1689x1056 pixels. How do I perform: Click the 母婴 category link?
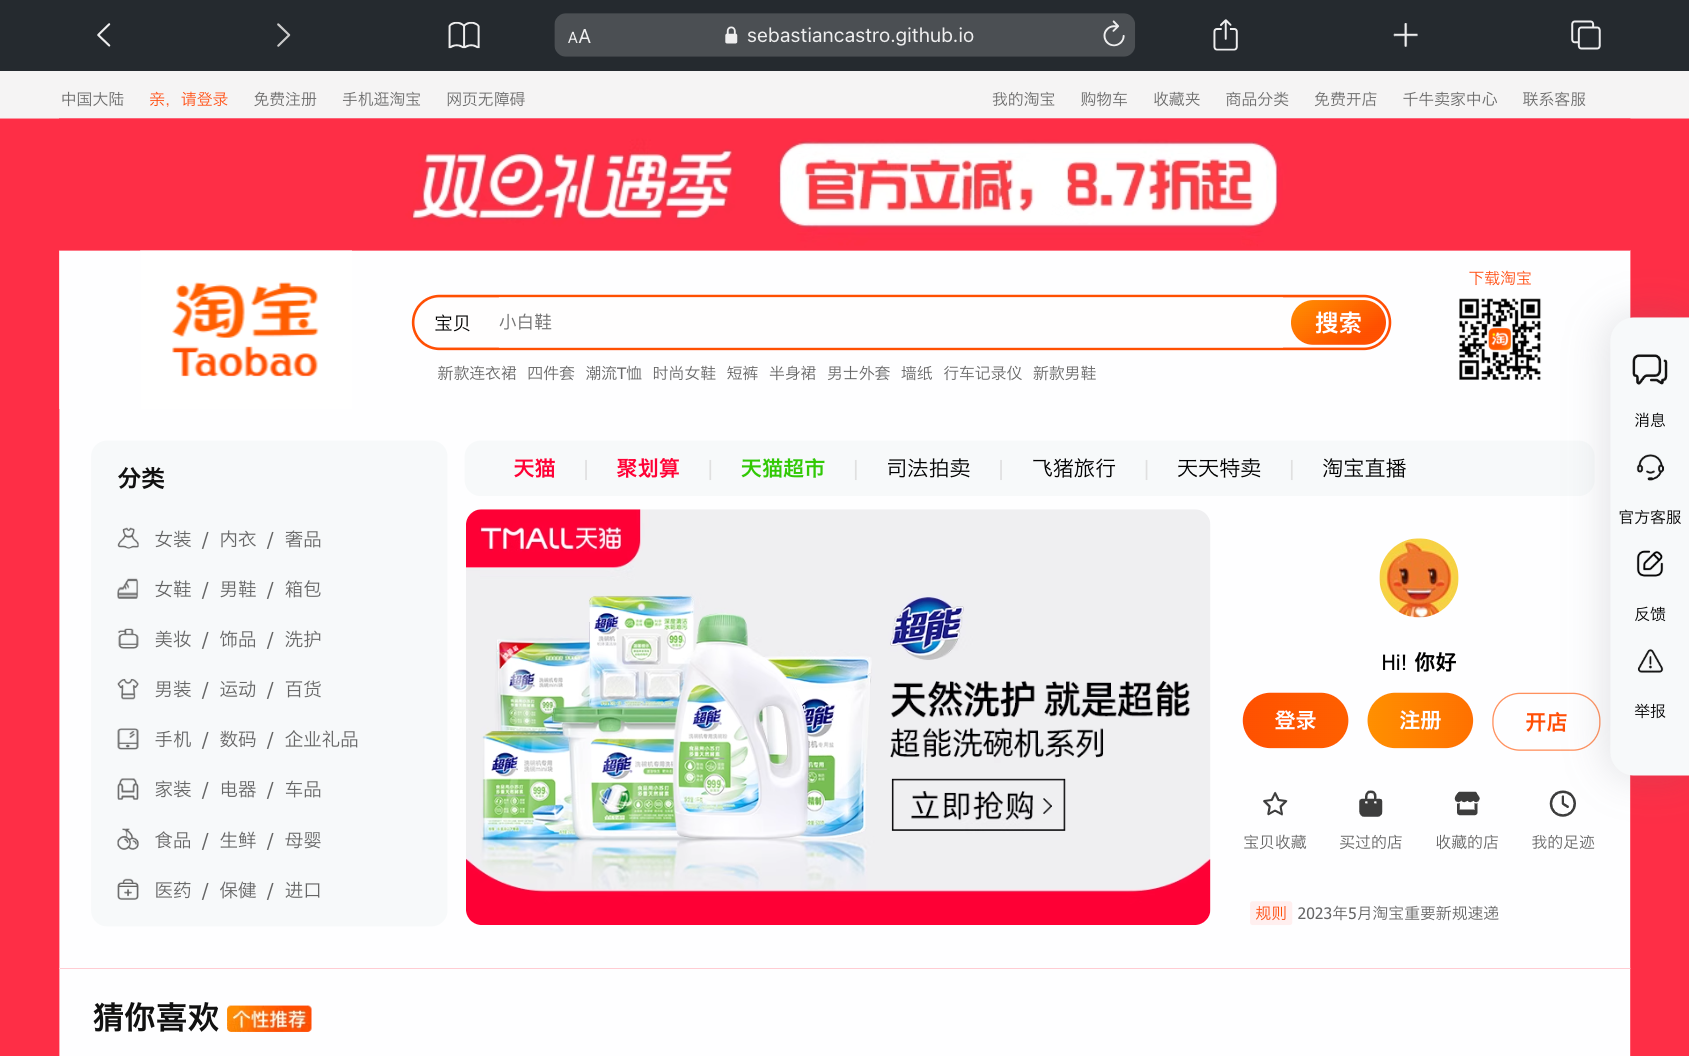pyautogui.click(x=303, y=840)
